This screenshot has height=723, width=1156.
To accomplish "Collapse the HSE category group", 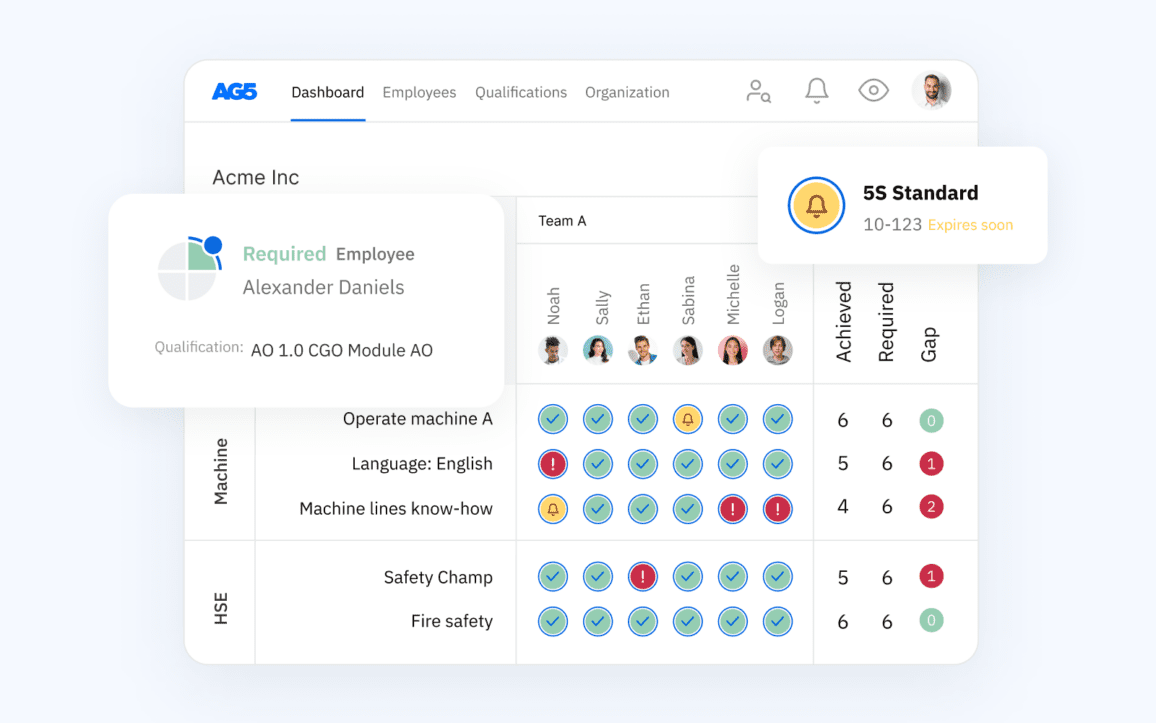I will [x=221, y=608].
